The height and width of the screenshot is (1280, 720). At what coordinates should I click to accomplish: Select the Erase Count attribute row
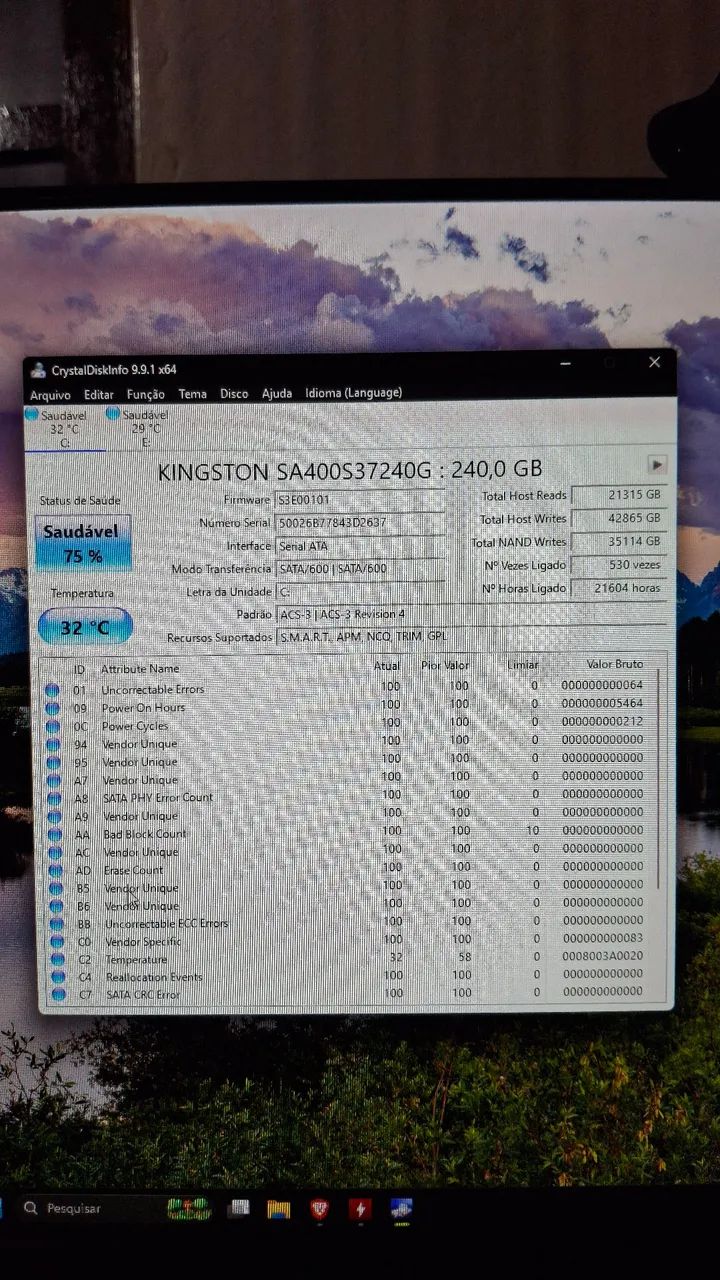click(x=350, y=869)
